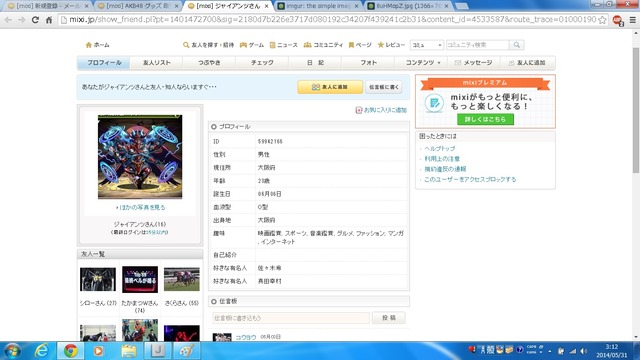Expand the コミュ search category dropdown
This screenshot has height=360, width=640.
[x=427, y=45]
